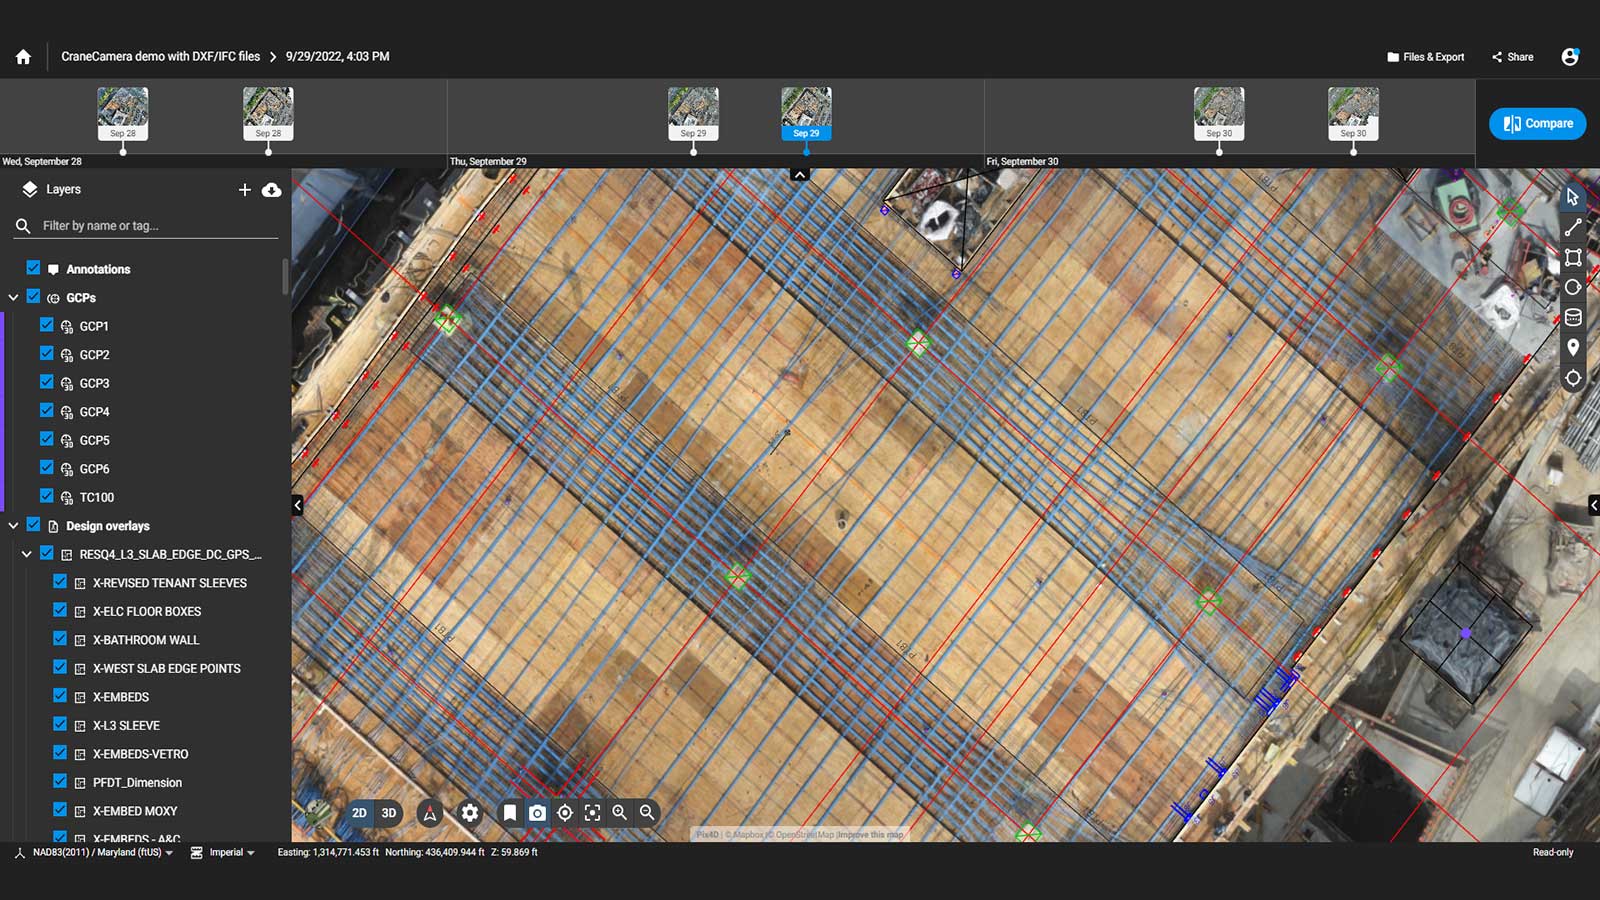Viewport: 1600px width, 900px height.
Task: Take a snapshot with the camera icon
Action: tap(537, 813)
